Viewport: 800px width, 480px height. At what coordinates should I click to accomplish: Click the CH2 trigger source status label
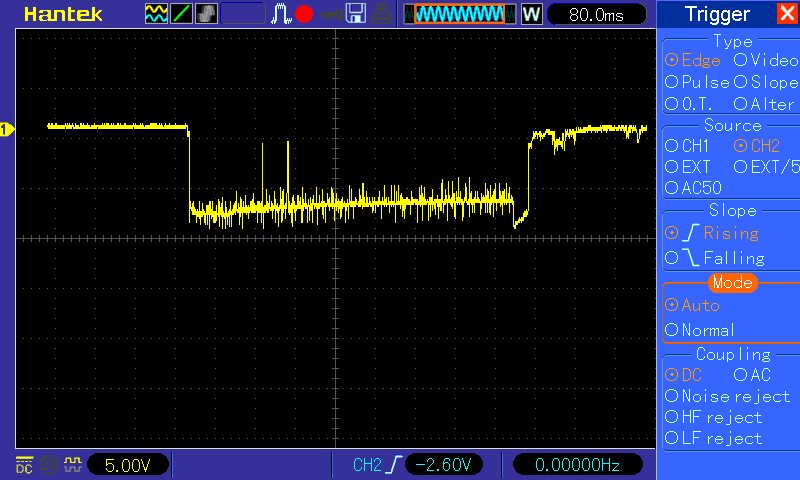(x=367, y=465)
